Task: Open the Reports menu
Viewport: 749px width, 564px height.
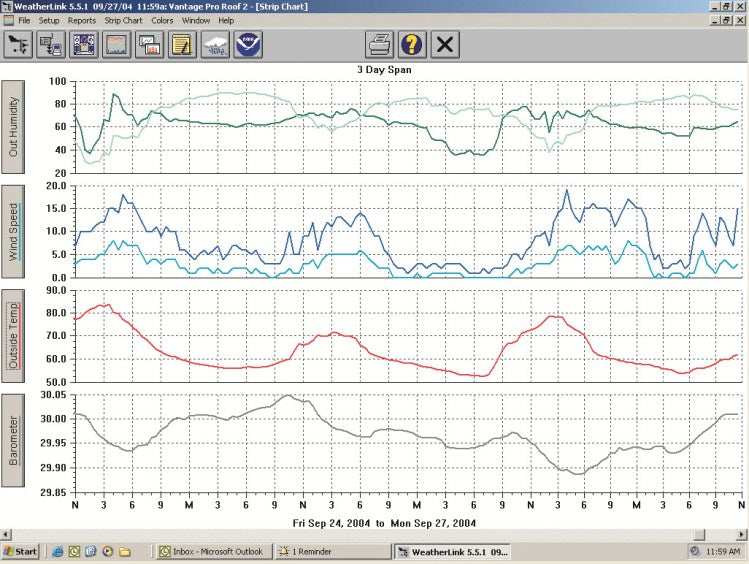Action: (x=82, y=20)
